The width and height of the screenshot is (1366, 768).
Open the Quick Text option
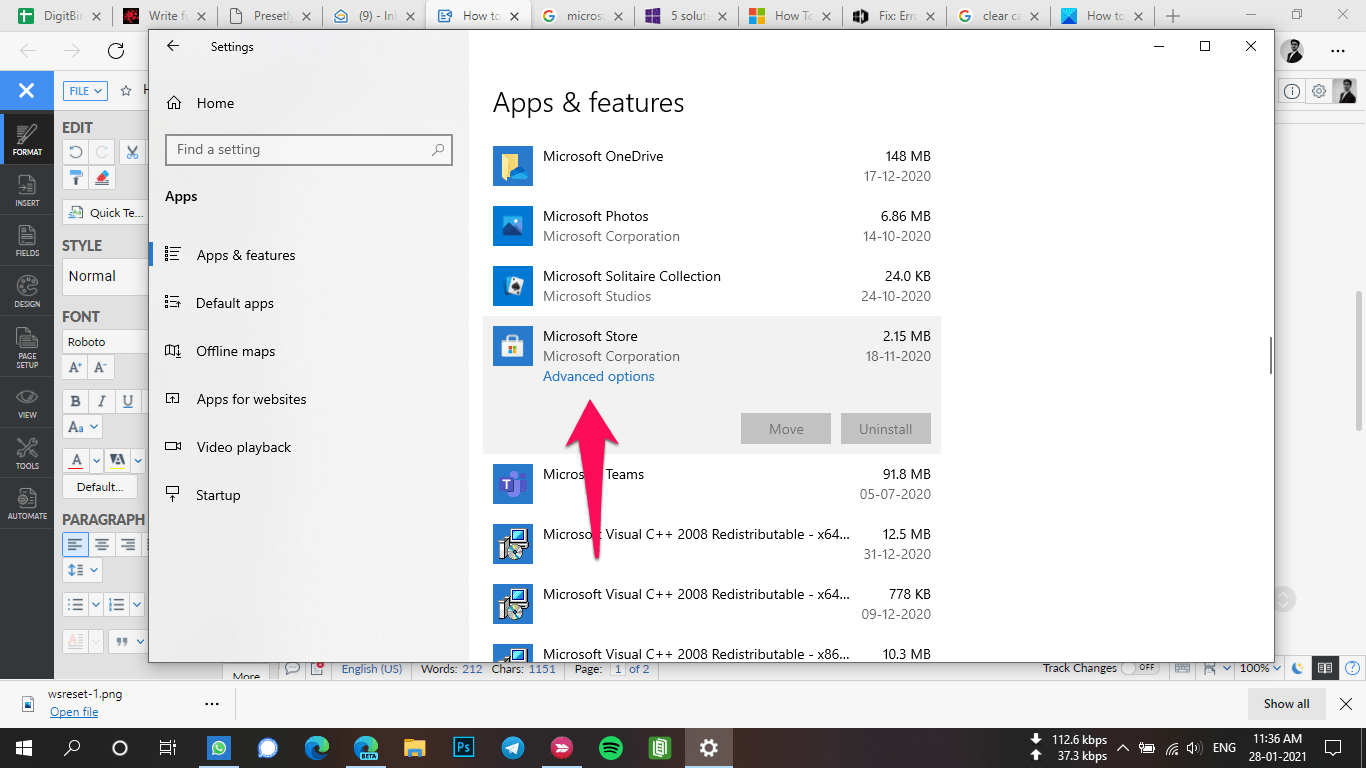coord(105,212)
